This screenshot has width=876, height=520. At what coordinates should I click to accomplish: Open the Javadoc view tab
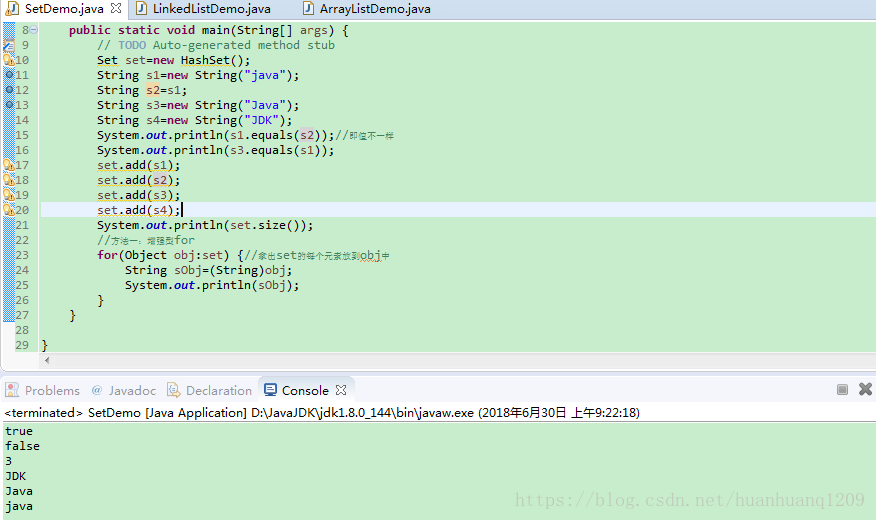pos(124,390)
